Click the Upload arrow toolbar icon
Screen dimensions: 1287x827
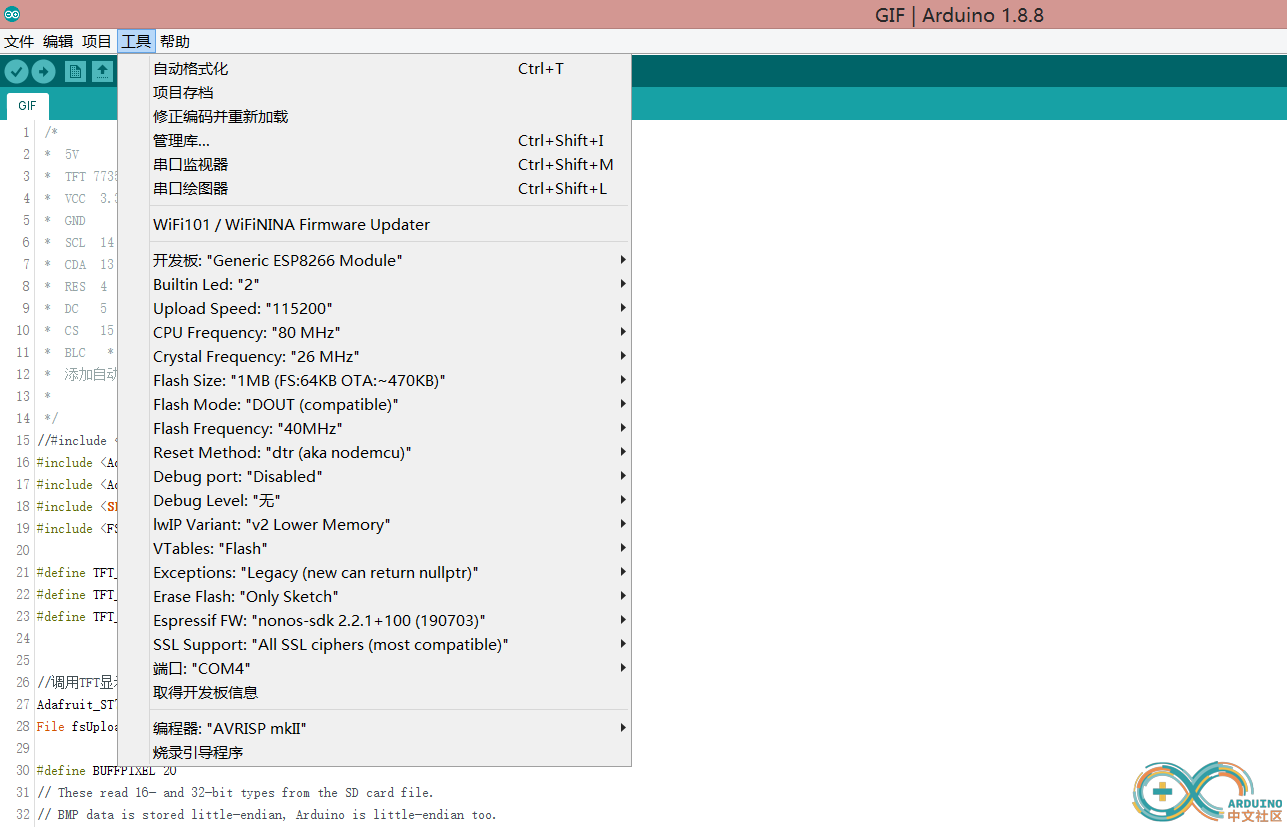[x=43, y=71]
